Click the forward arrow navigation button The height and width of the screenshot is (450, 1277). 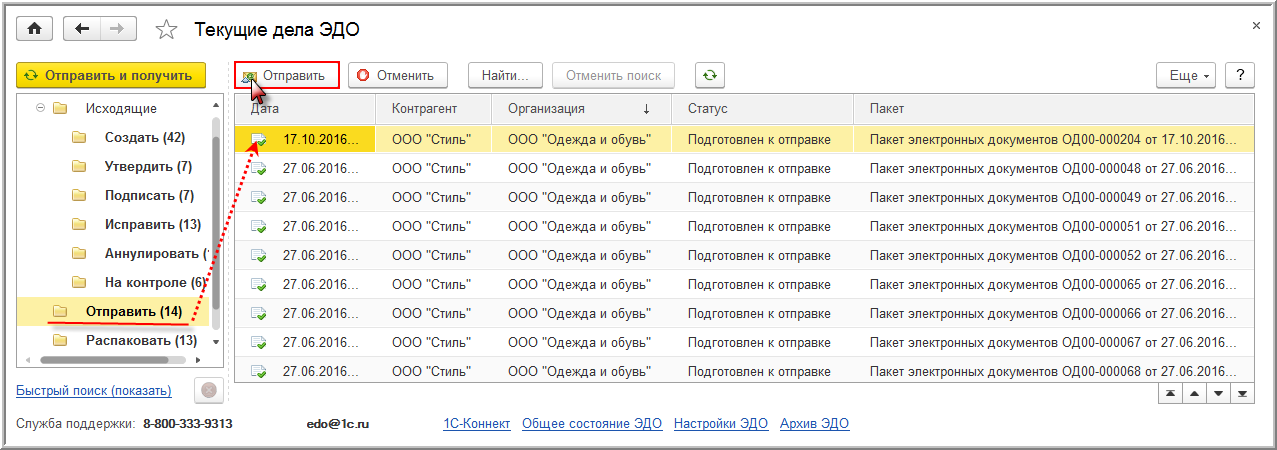117,29
